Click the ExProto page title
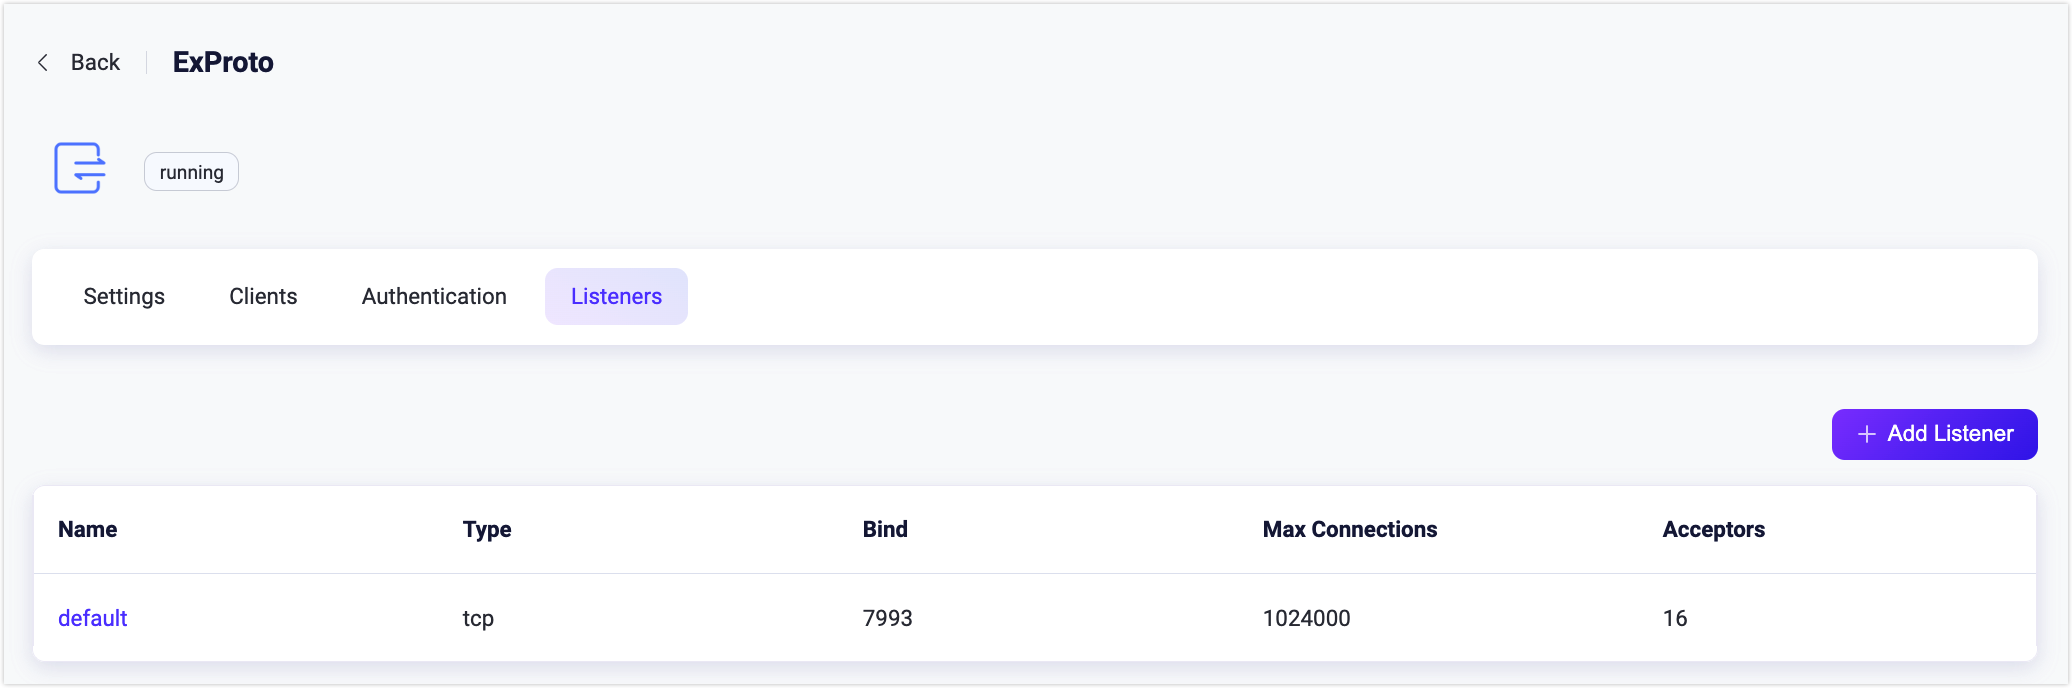The image size is (2072, 688). coord(223,63)
